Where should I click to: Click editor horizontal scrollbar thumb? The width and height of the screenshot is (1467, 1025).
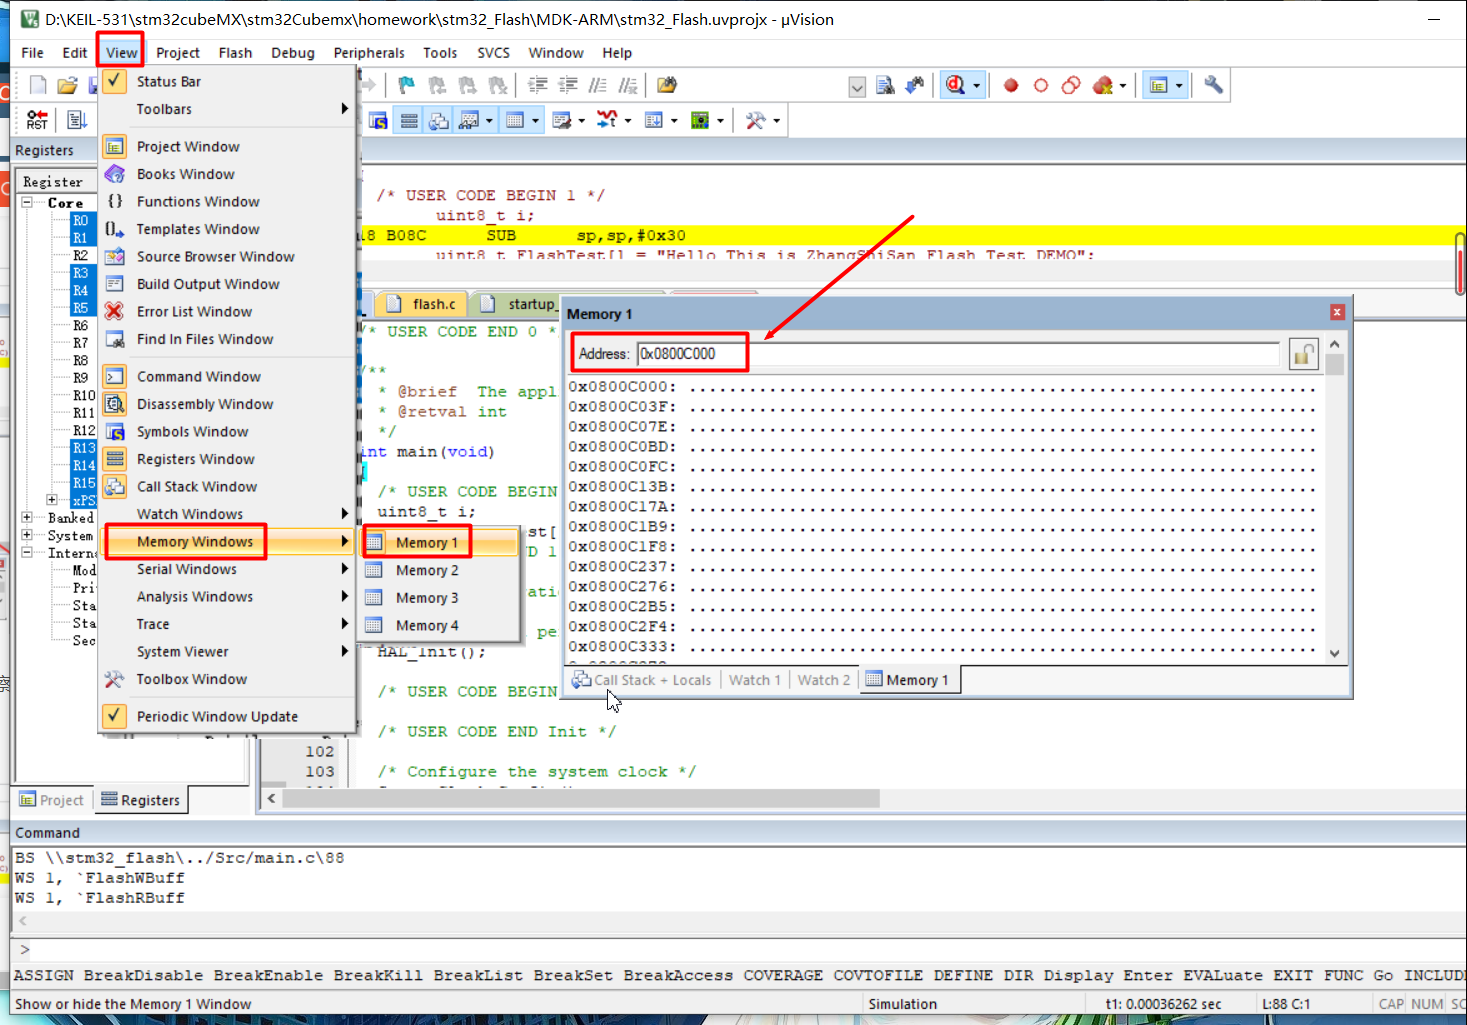coord(581,799)
